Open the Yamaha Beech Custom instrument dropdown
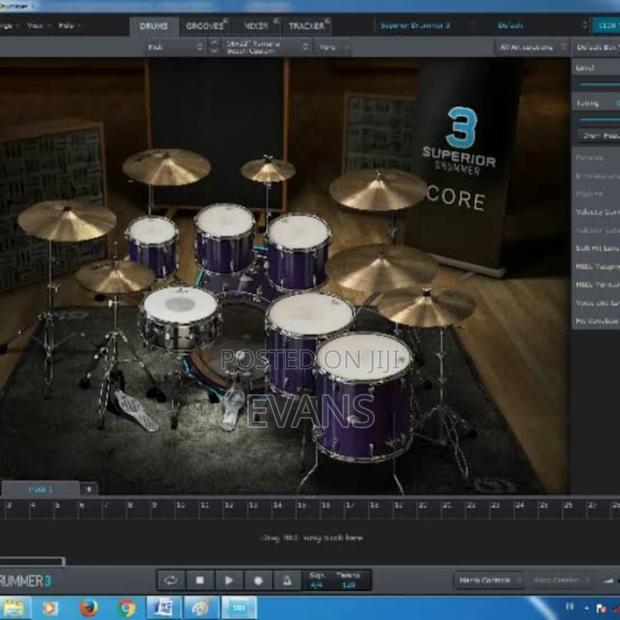 267,47
